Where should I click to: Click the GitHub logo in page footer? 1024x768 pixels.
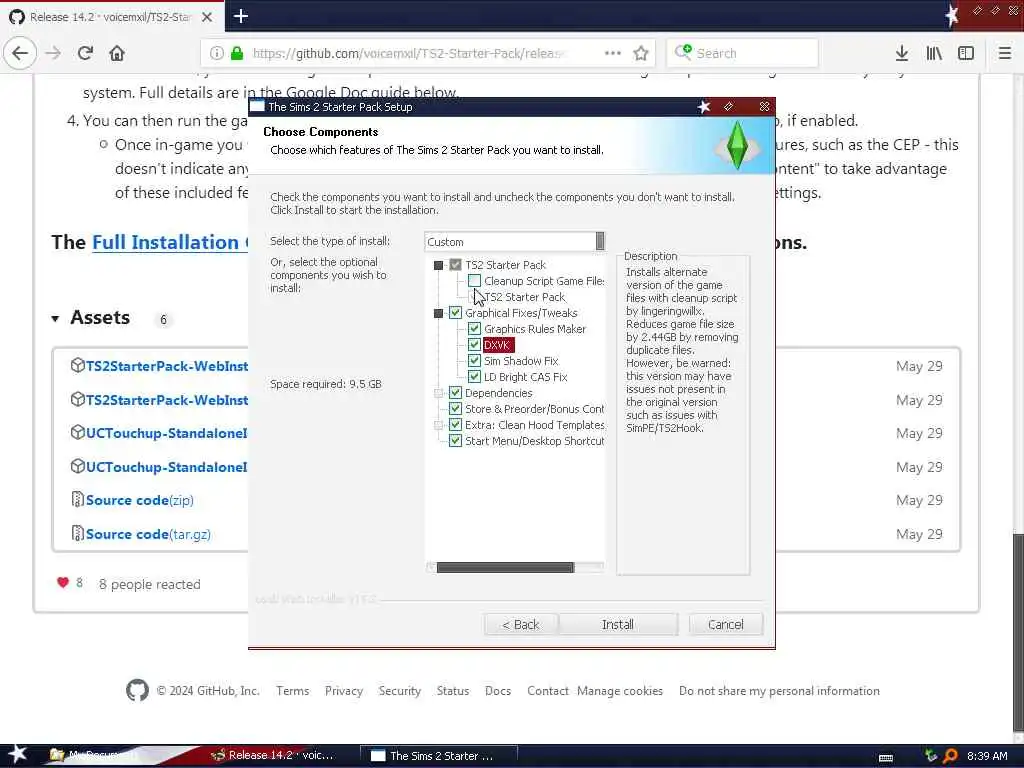click(137, 690)
